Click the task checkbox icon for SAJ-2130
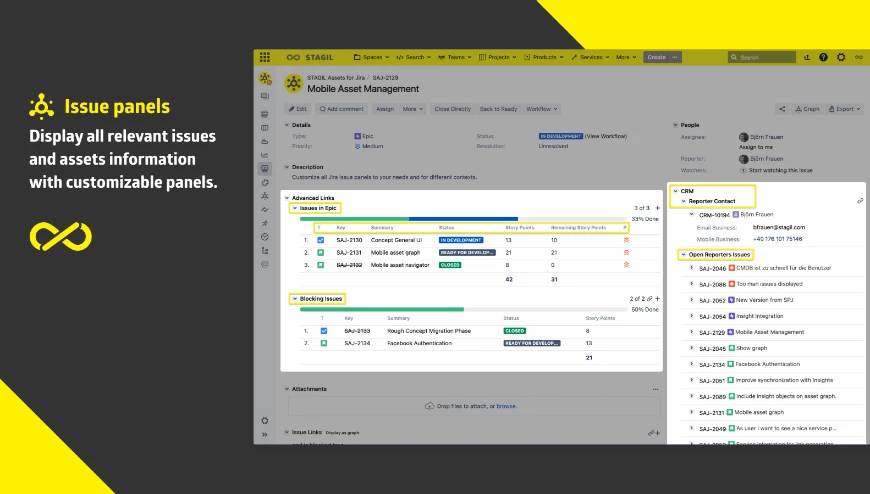The image size is (870, 494). [321, 240]
